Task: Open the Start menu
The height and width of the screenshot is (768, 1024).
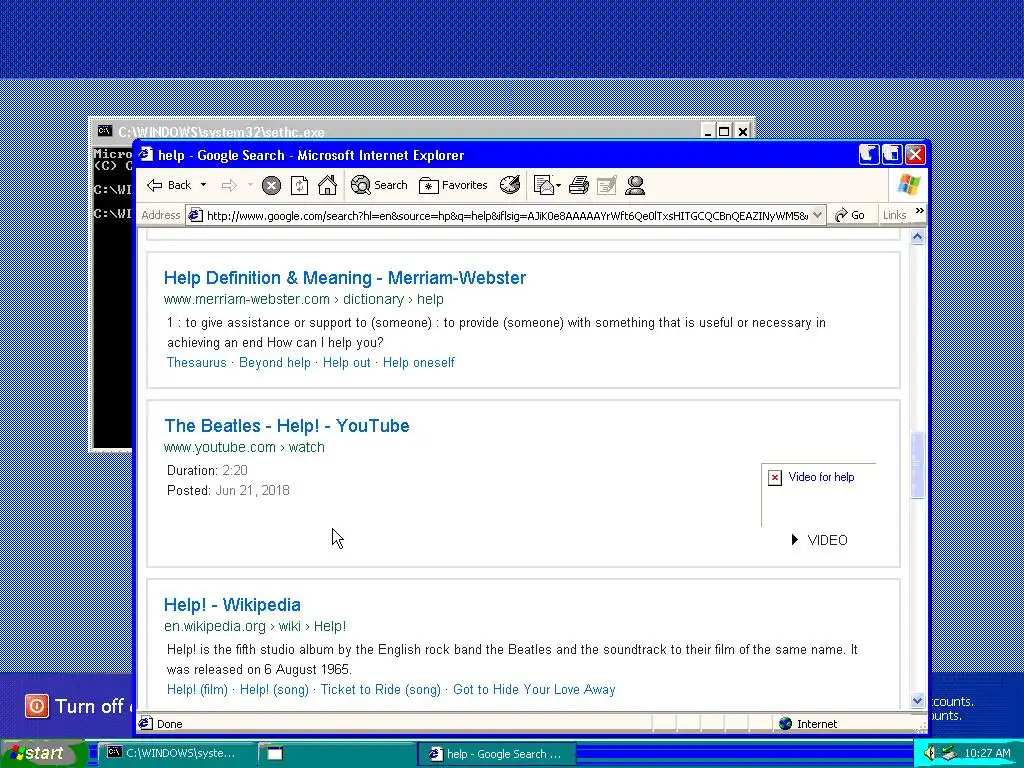Action: point(43,753)
